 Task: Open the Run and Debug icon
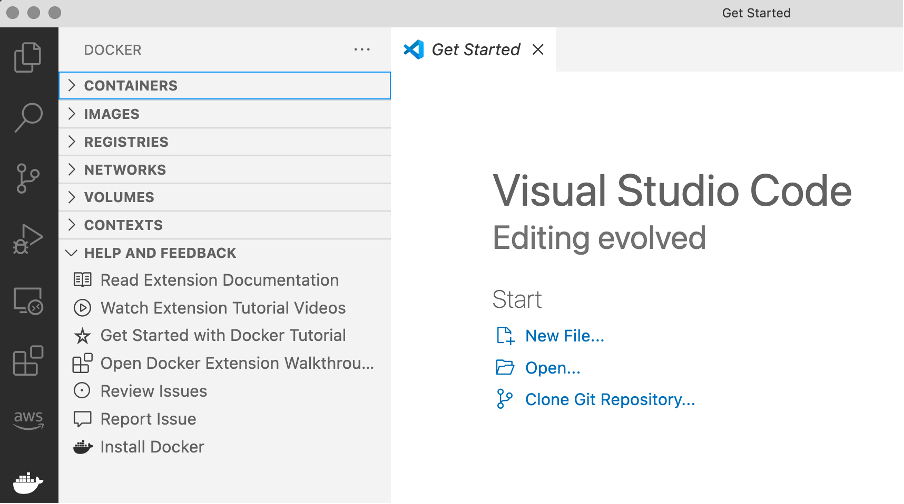click(28, 239)
